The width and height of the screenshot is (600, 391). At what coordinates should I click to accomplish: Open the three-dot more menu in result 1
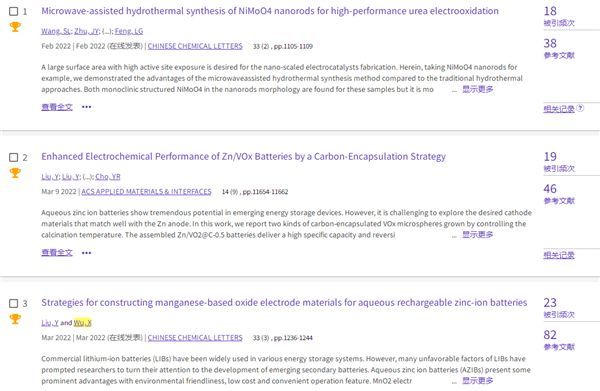tap(86, 107)
